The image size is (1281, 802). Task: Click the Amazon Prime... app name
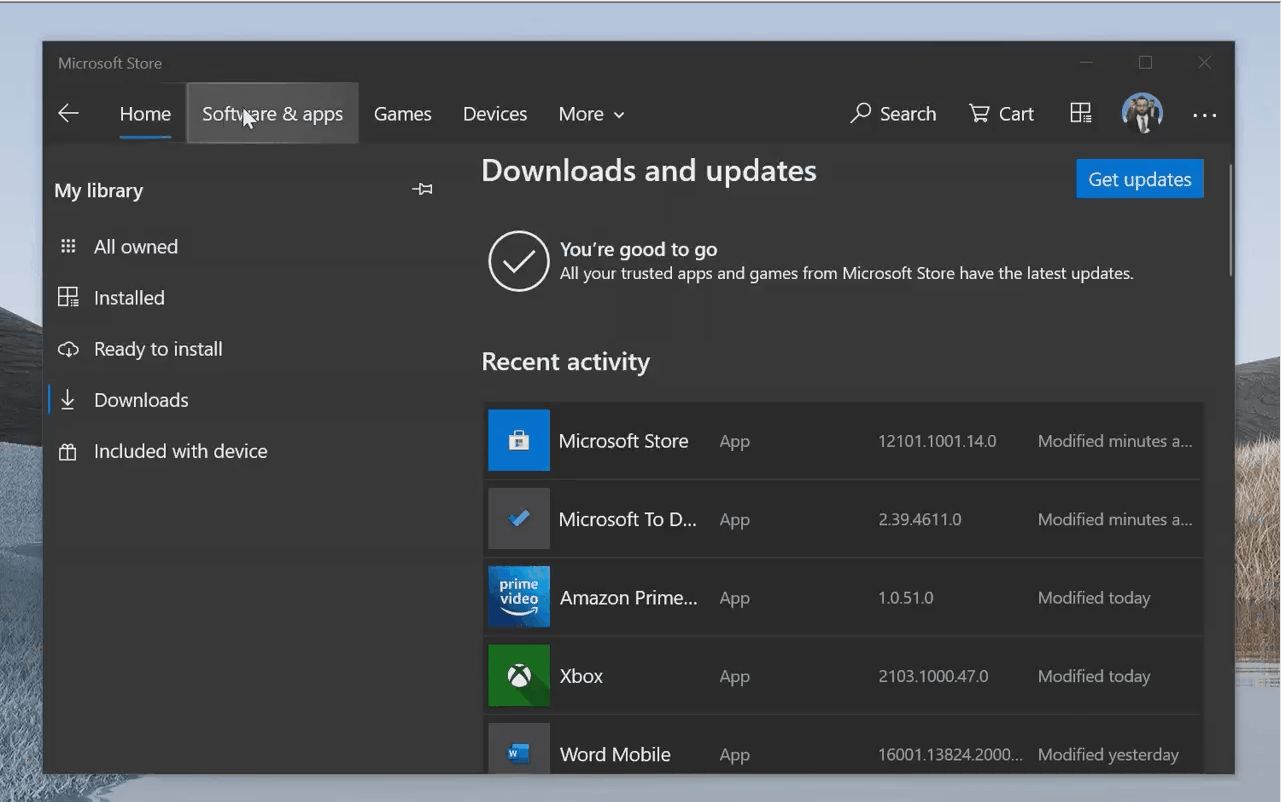click(629, 598)
